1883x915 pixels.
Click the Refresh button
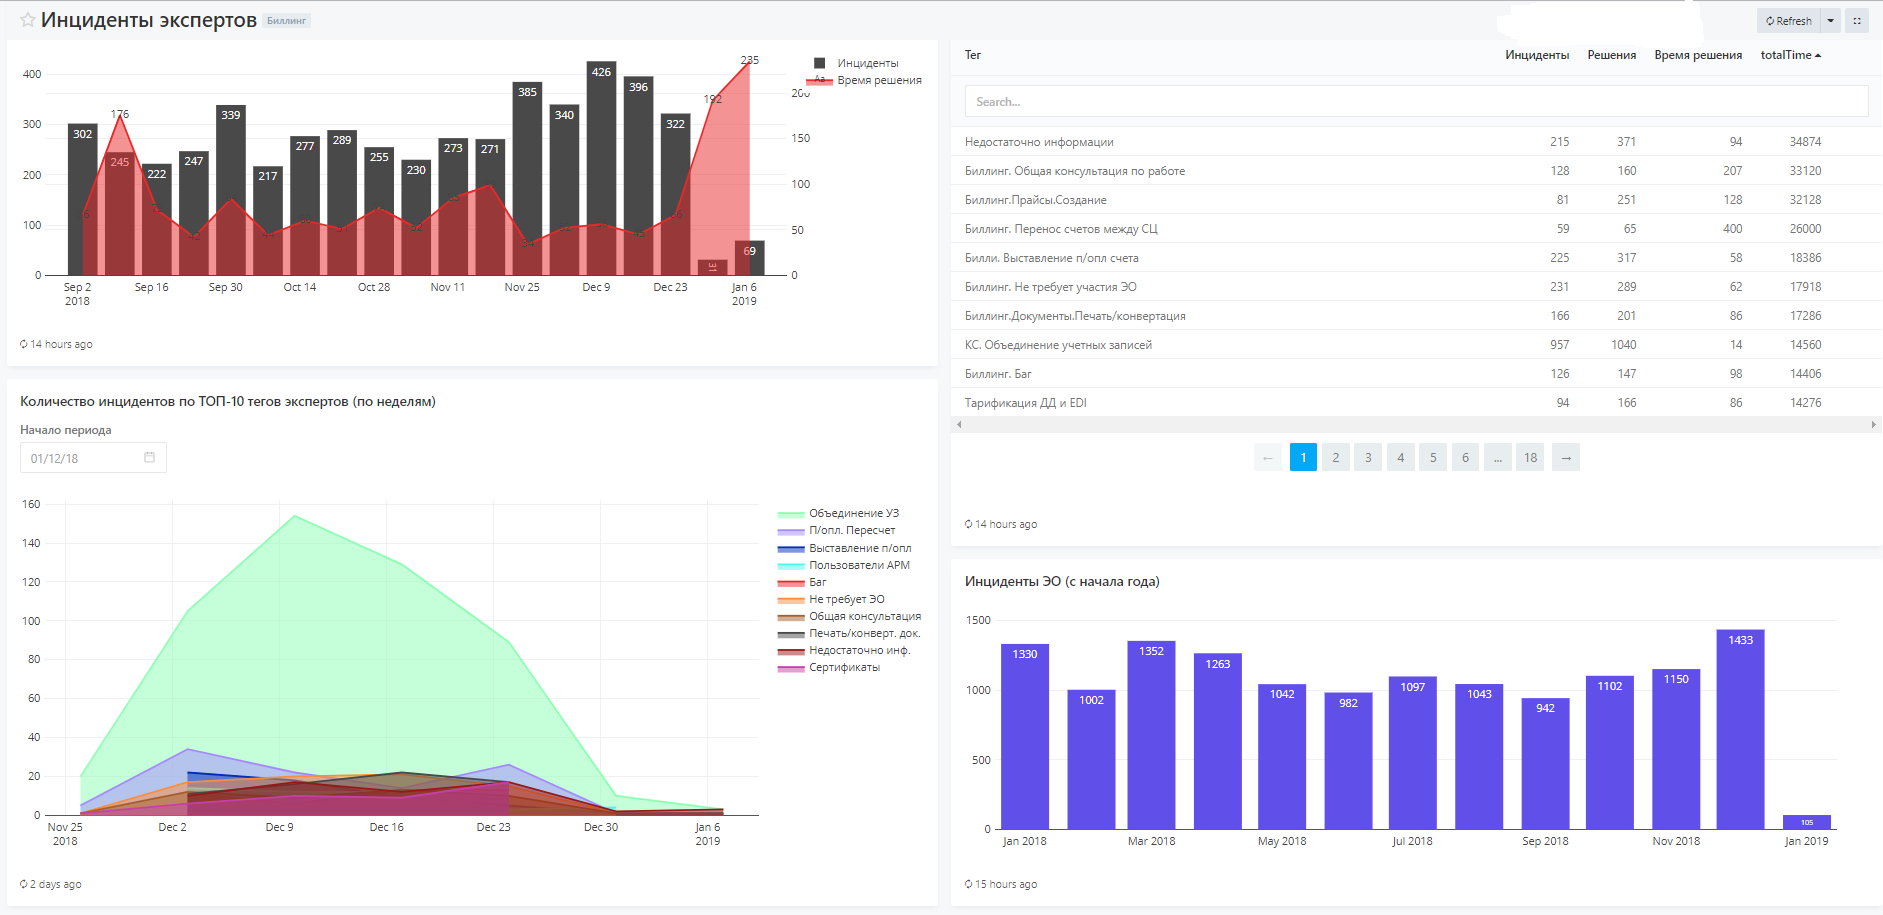[x=1788, y=21]
